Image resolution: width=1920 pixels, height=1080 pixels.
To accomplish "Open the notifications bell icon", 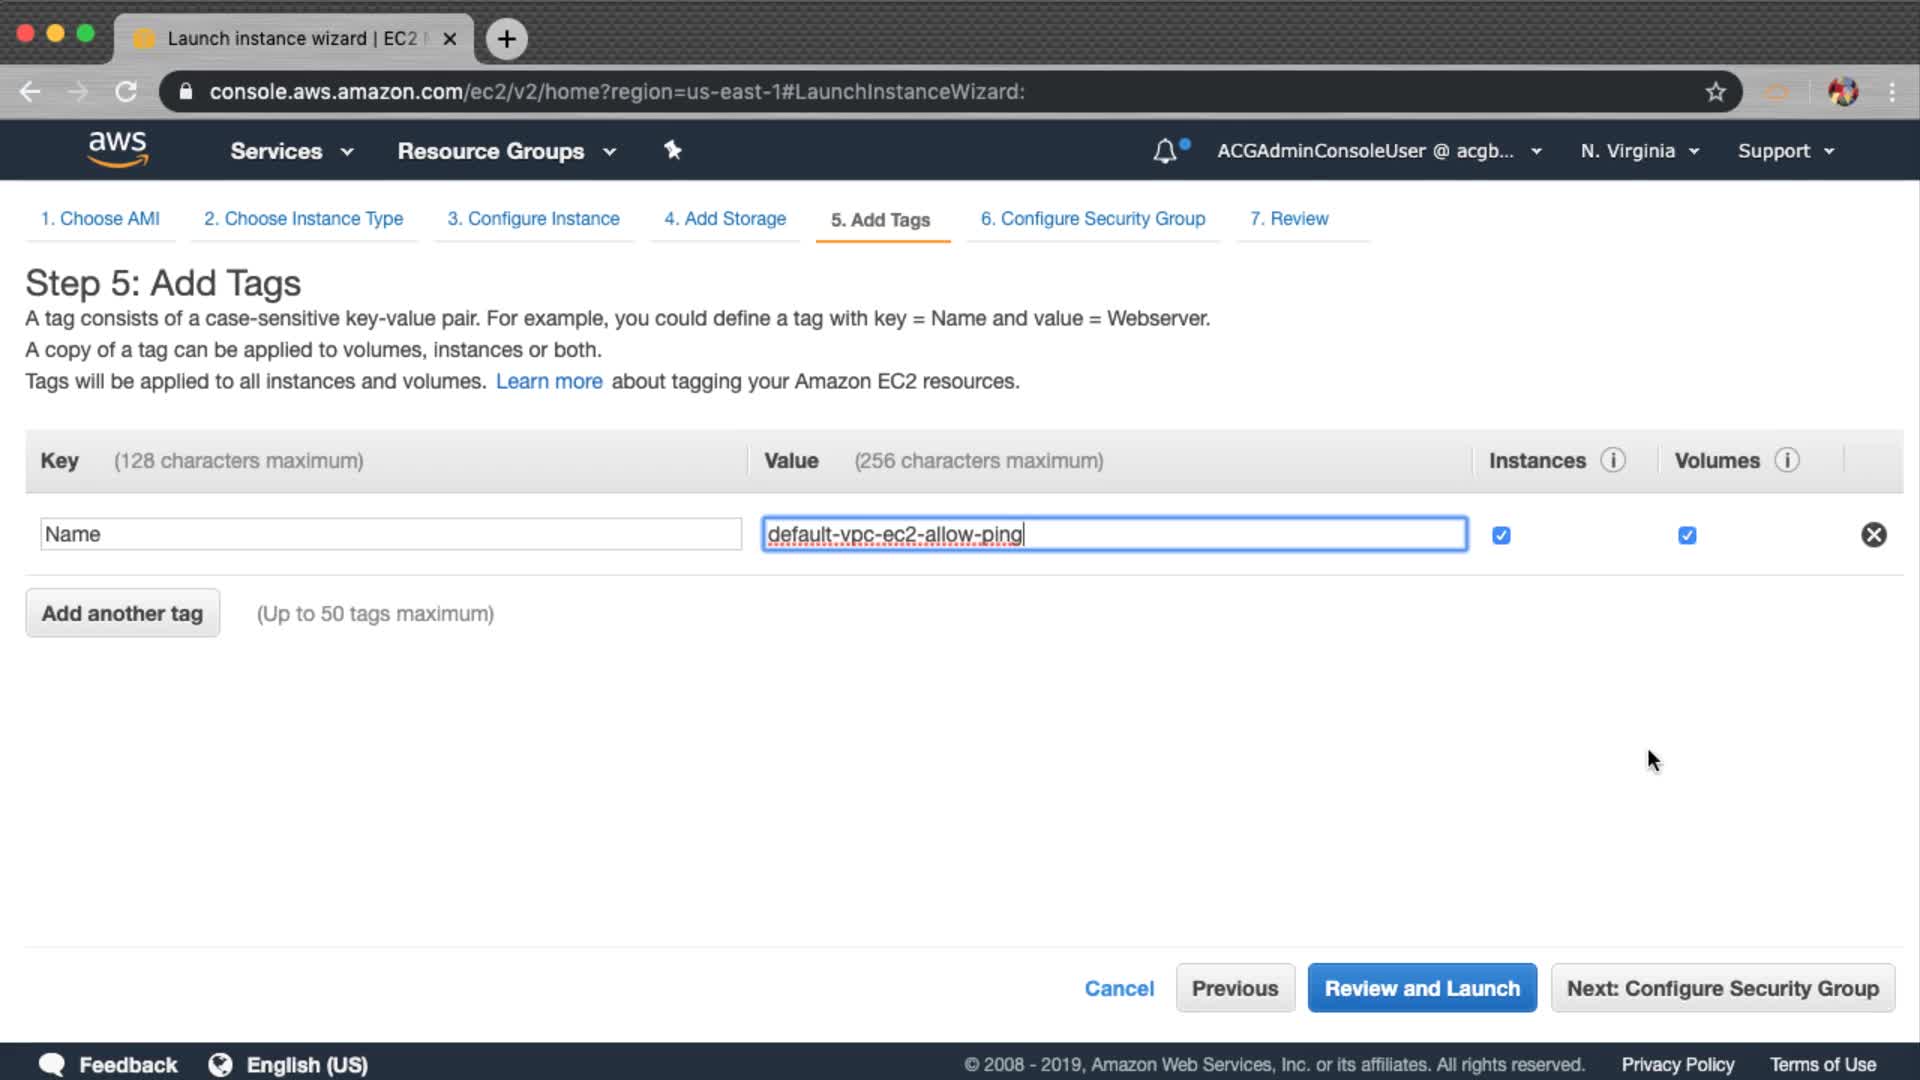I will [1164, 151].
